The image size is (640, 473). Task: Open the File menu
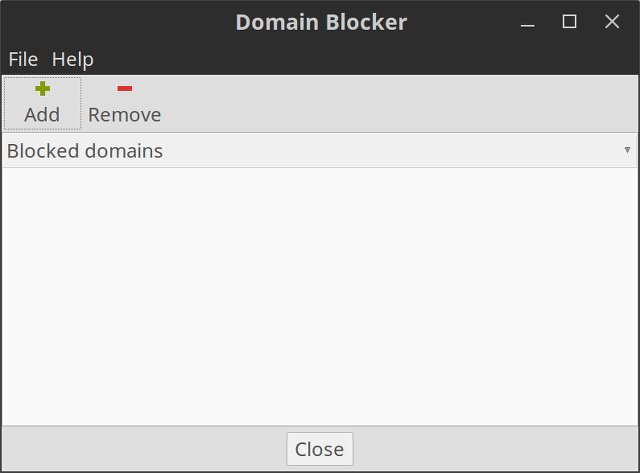pos(23,59)
